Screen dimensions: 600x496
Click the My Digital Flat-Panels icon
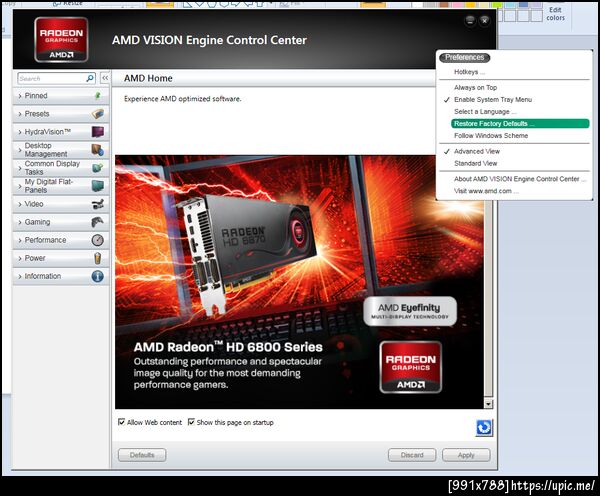point(98,186)
